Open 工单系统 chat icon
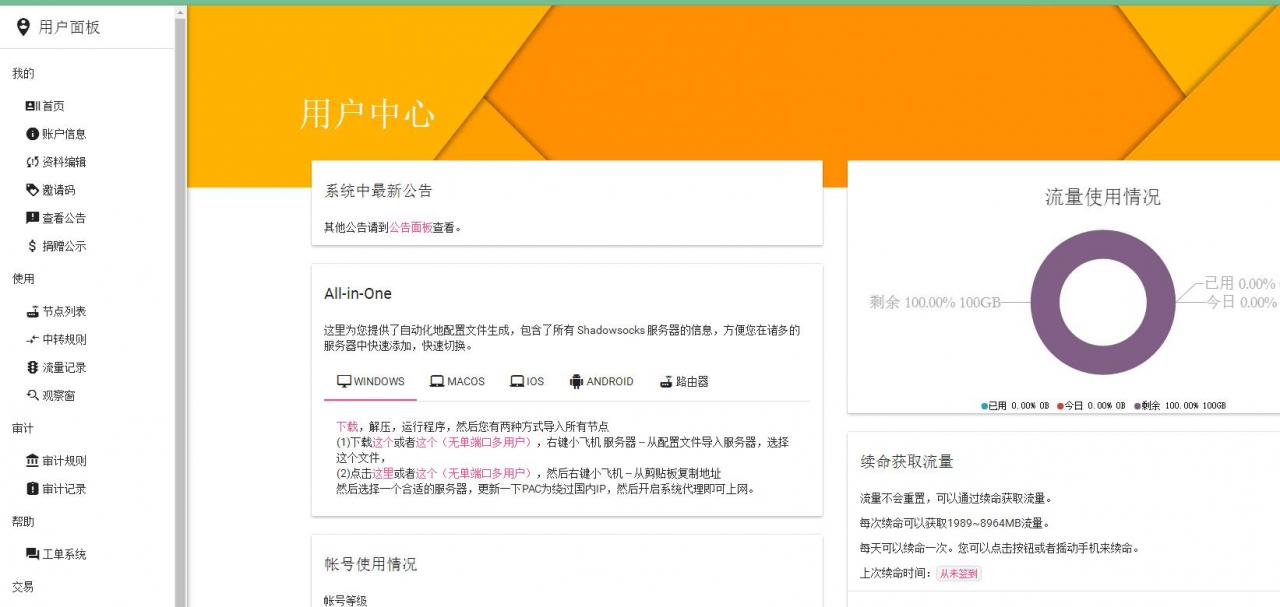 (32, 554)
